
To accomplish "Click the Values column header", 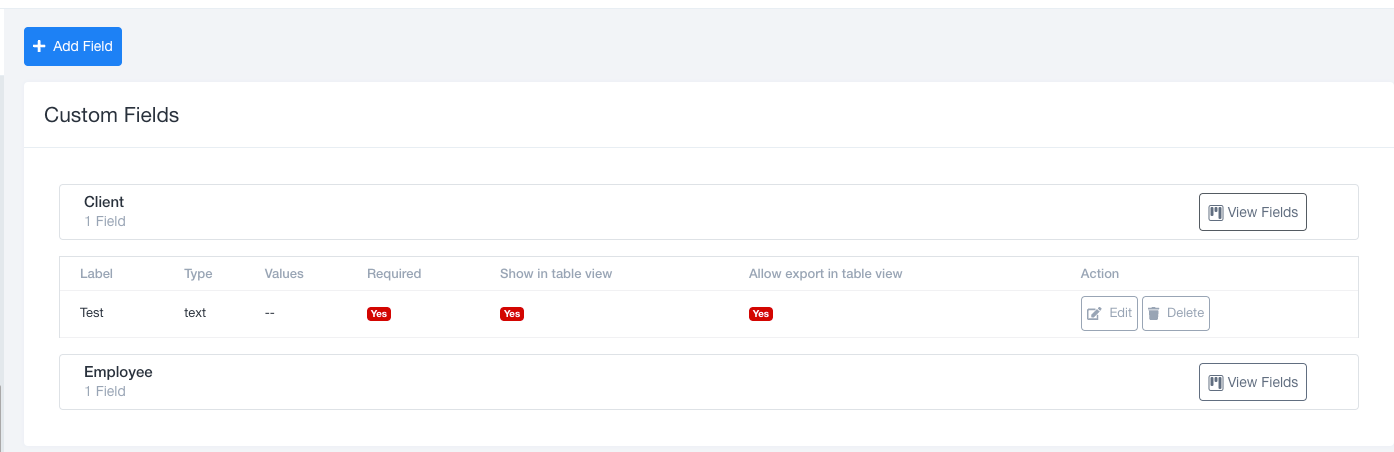I will click(284, 273).
